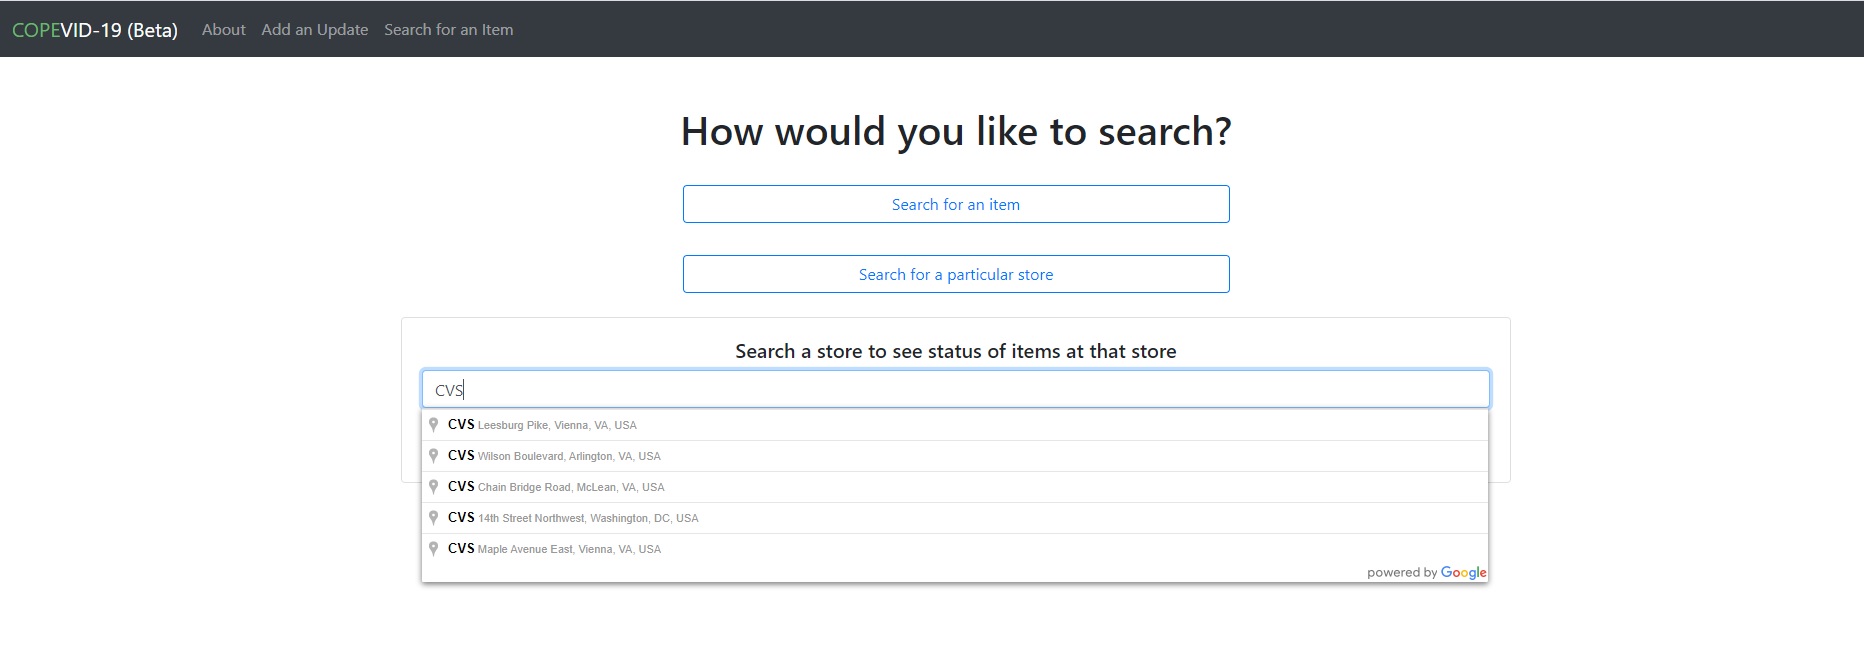Open Search for an Item nav link

(449, 30)
